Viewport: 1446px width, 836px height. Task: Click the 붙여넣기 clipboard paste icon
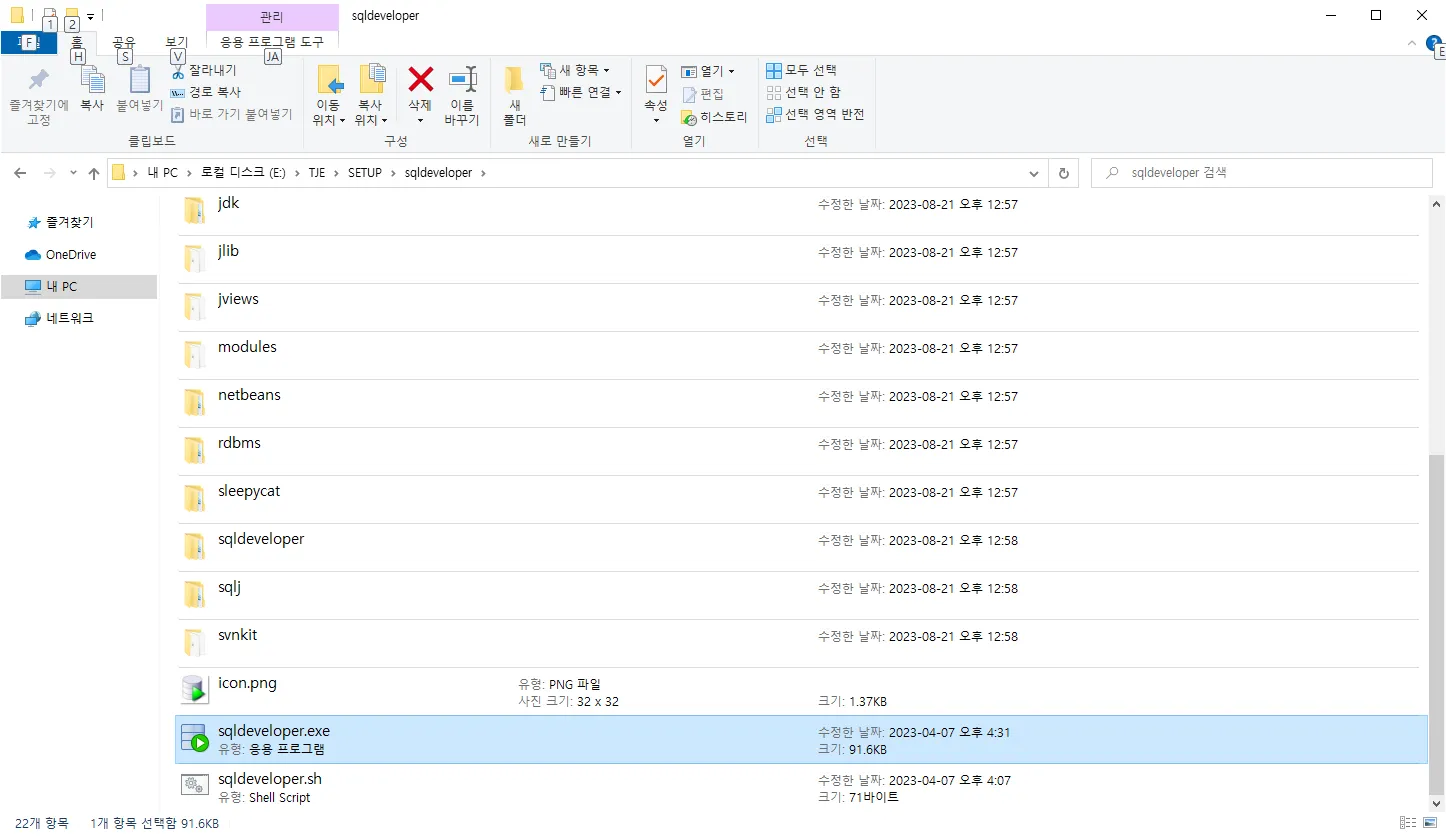139,88
